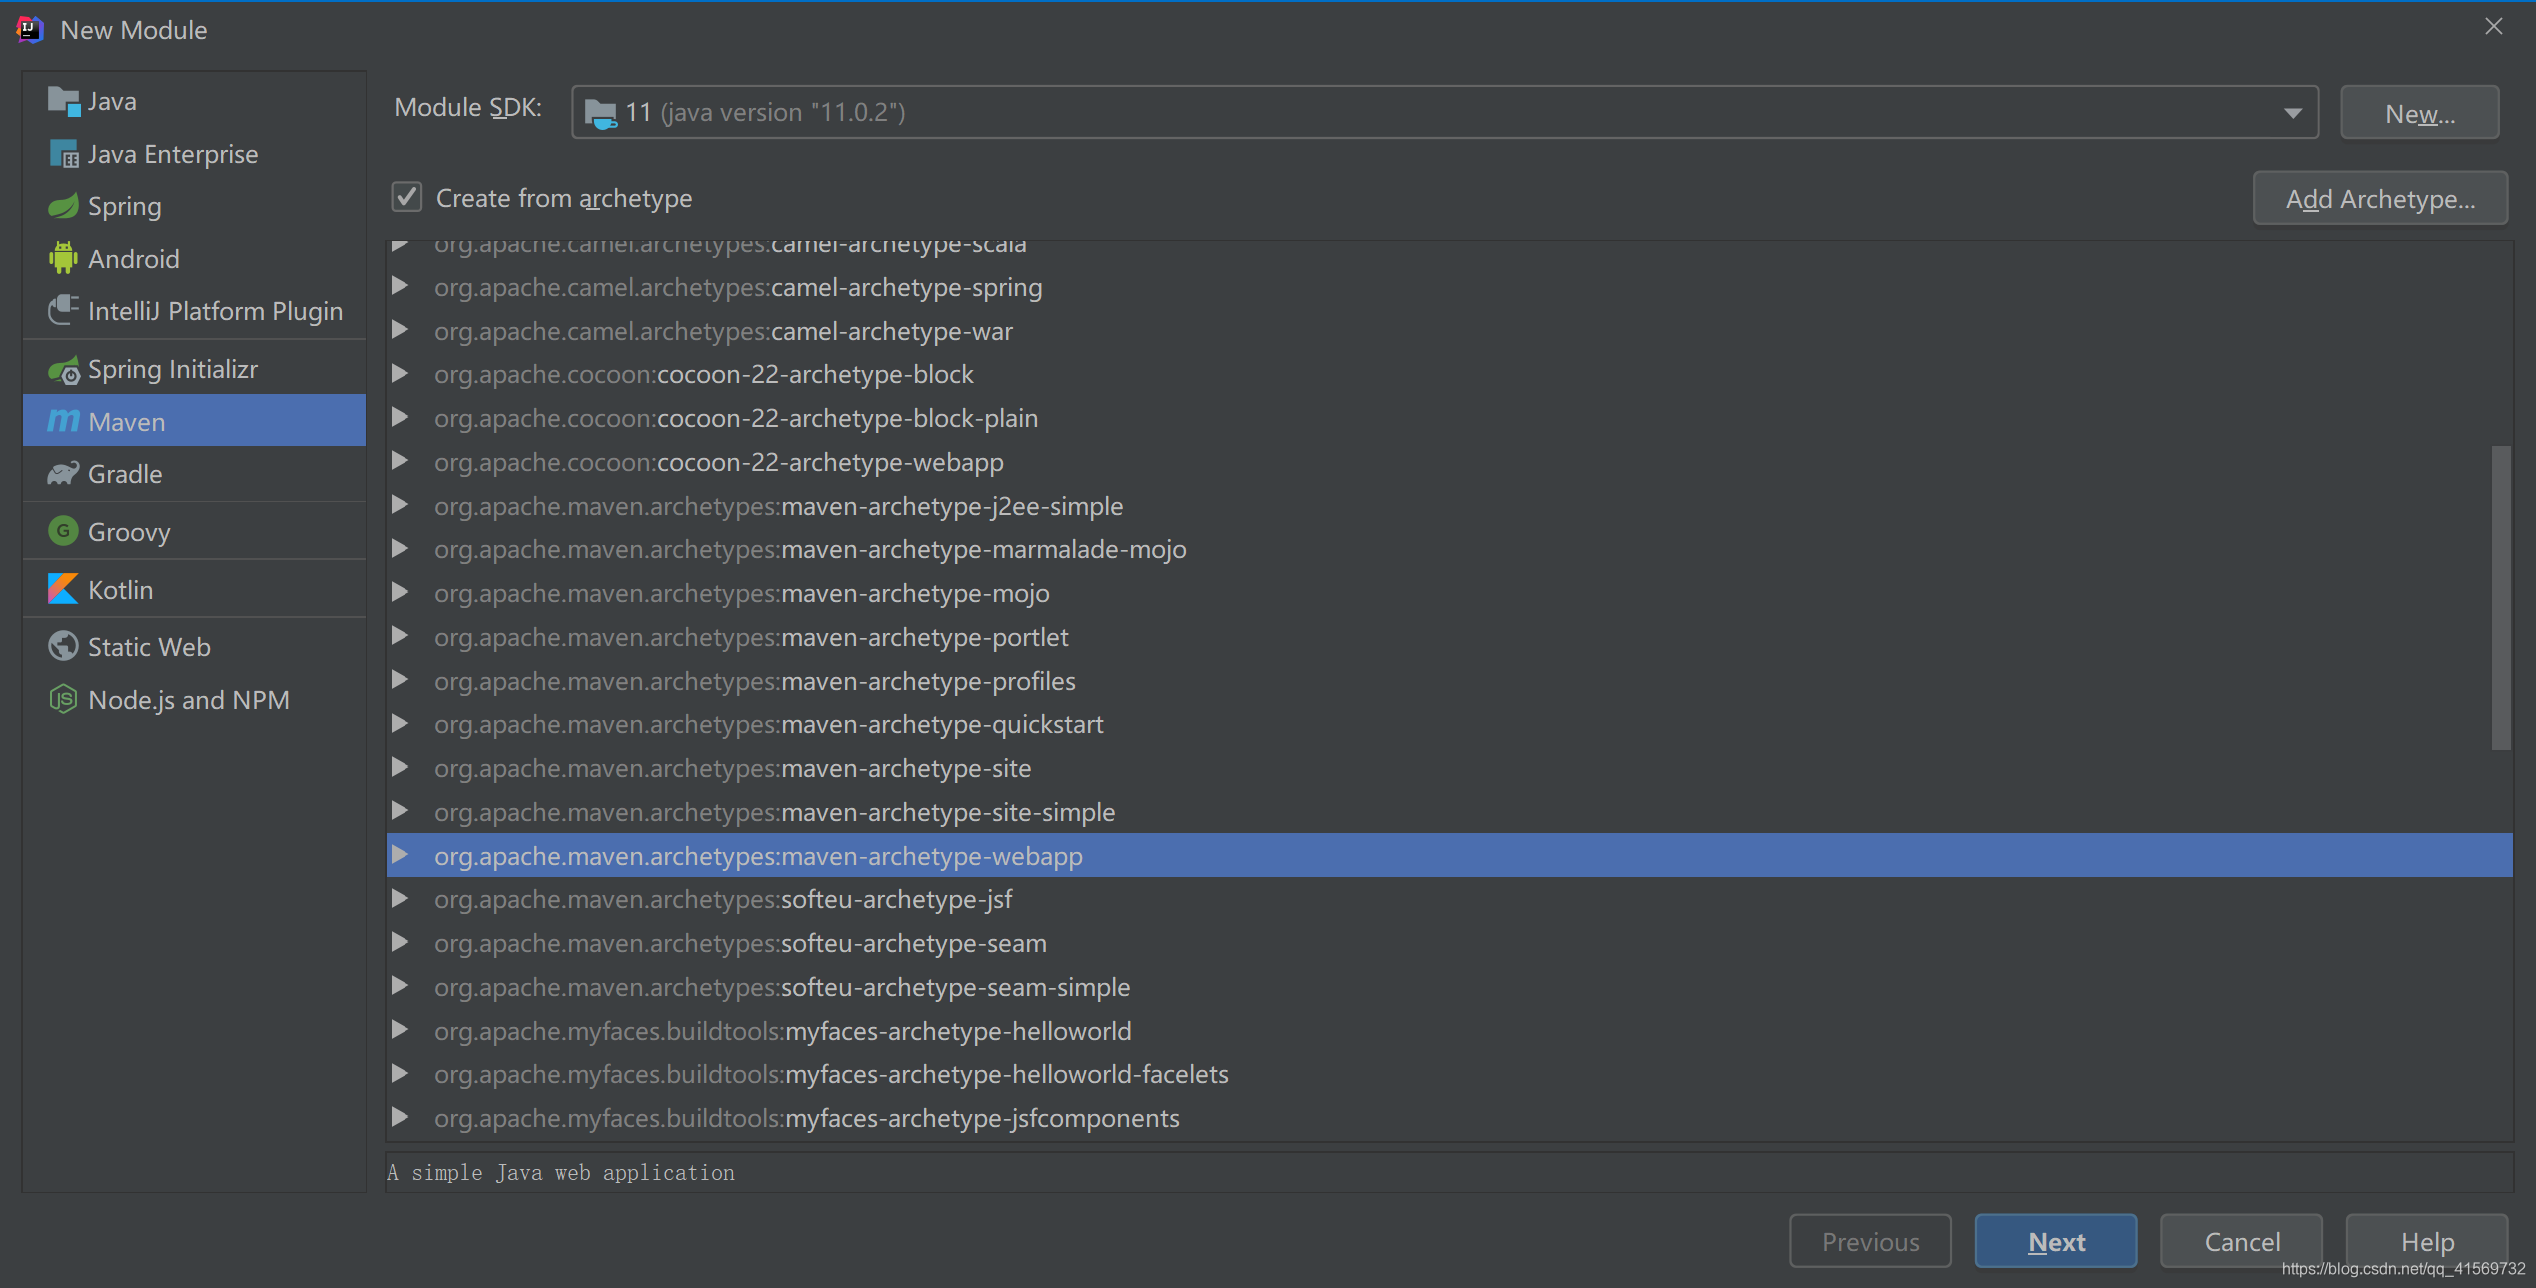Select softeu-archetype-seam-simple row
Screen dimensions: 2536x1288
click(x=1449, y=987)
